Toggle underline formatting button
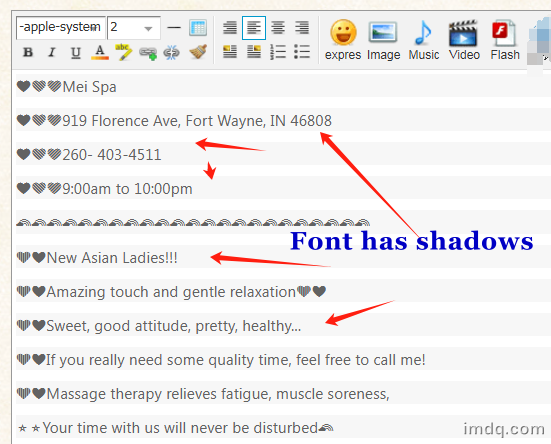 tap(76, 52)
